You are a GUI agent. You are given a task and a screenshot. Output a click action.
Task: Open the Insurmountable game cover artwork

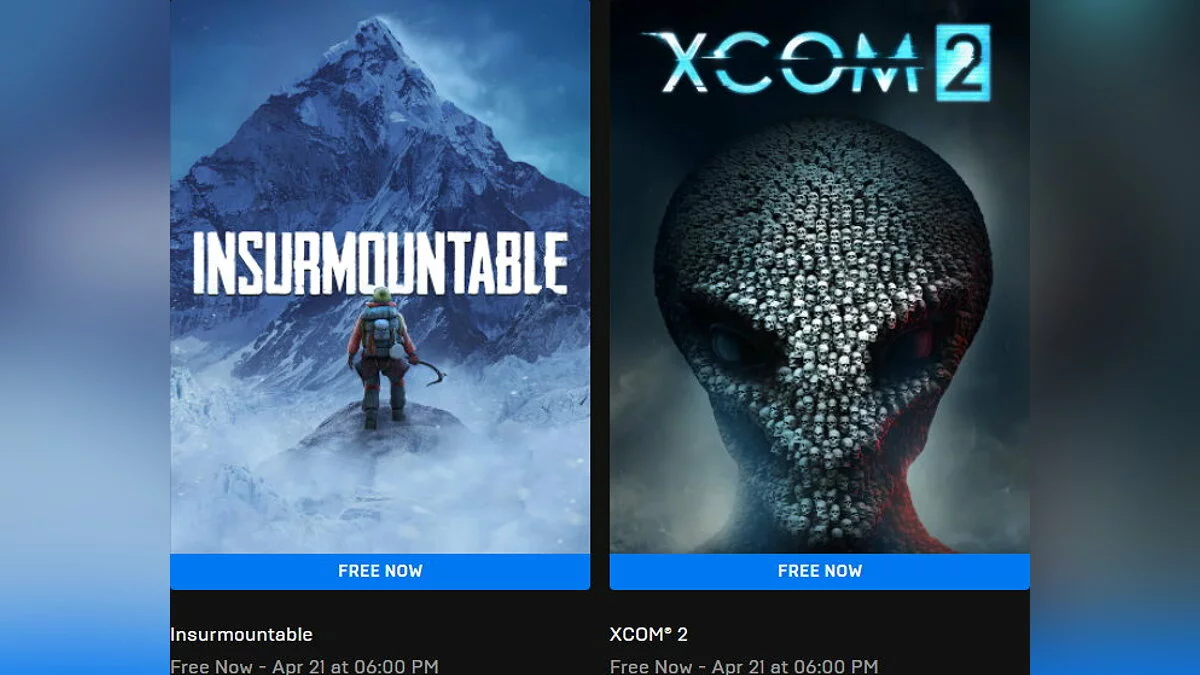click(380, 277)
